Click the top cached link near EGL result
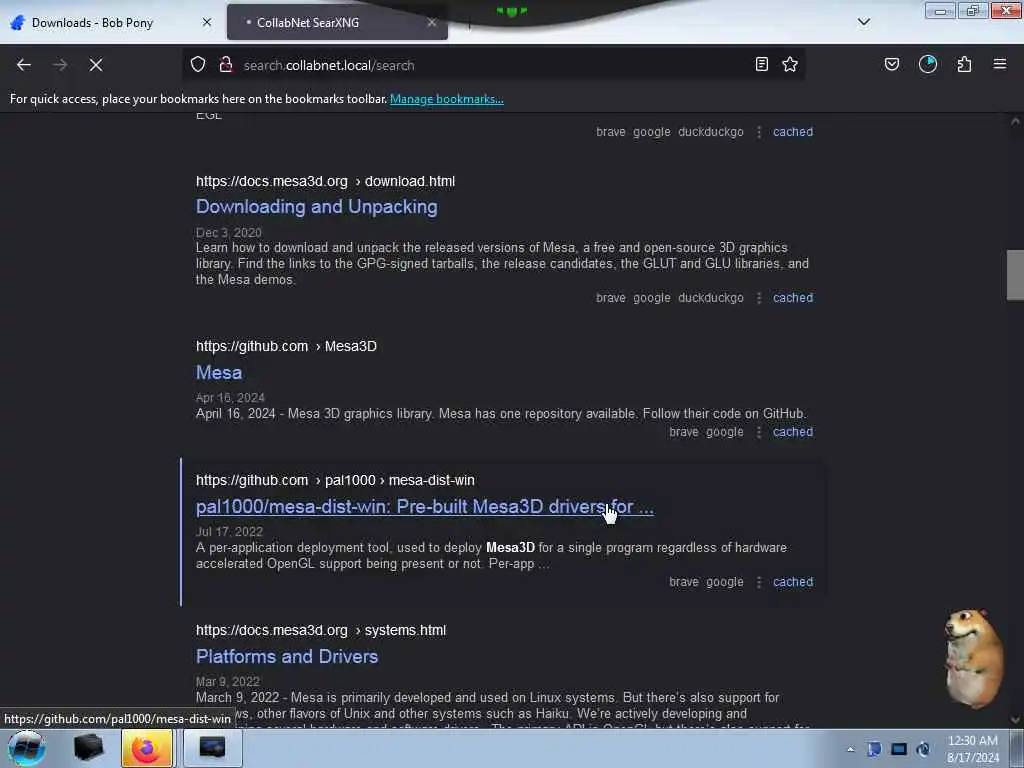The height and width of the screenshot is (768, 1024). (793, 132)
